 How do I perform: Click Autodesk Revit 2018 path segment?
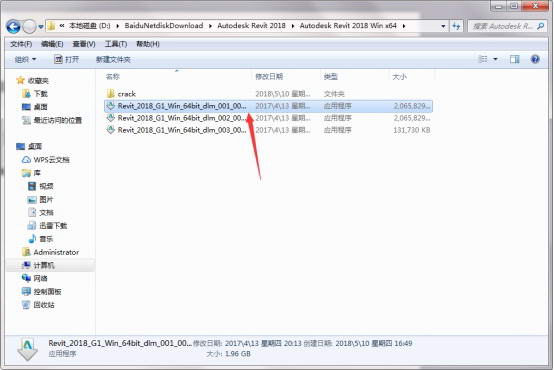(x=251, y=25)
